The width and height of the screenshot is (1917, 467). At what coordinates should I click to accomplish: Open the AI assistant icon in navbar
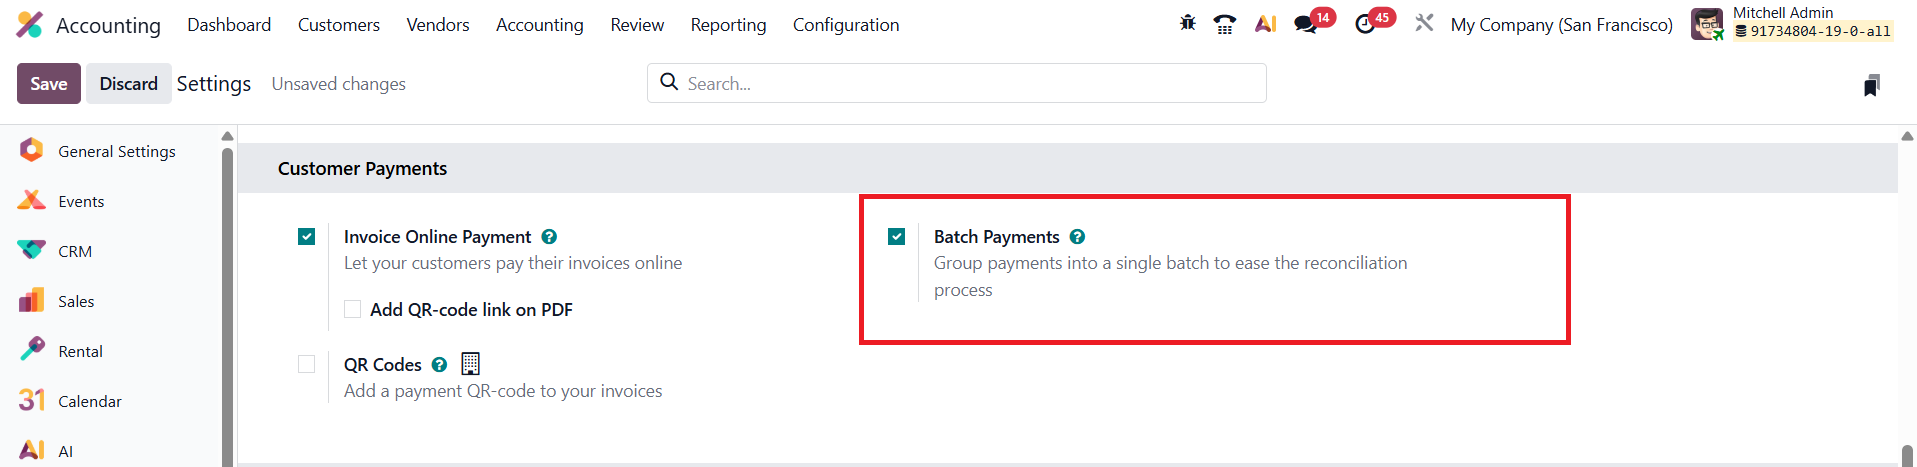[x=1265, y=24]
